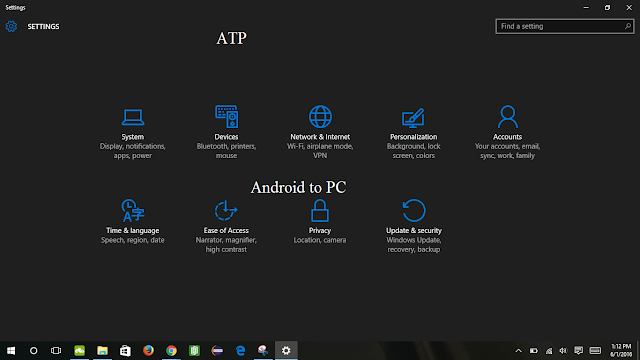This screenshot has height=360, width=640.
Task: Open the touch keyboard tray icon
Action: click(595, 351)
